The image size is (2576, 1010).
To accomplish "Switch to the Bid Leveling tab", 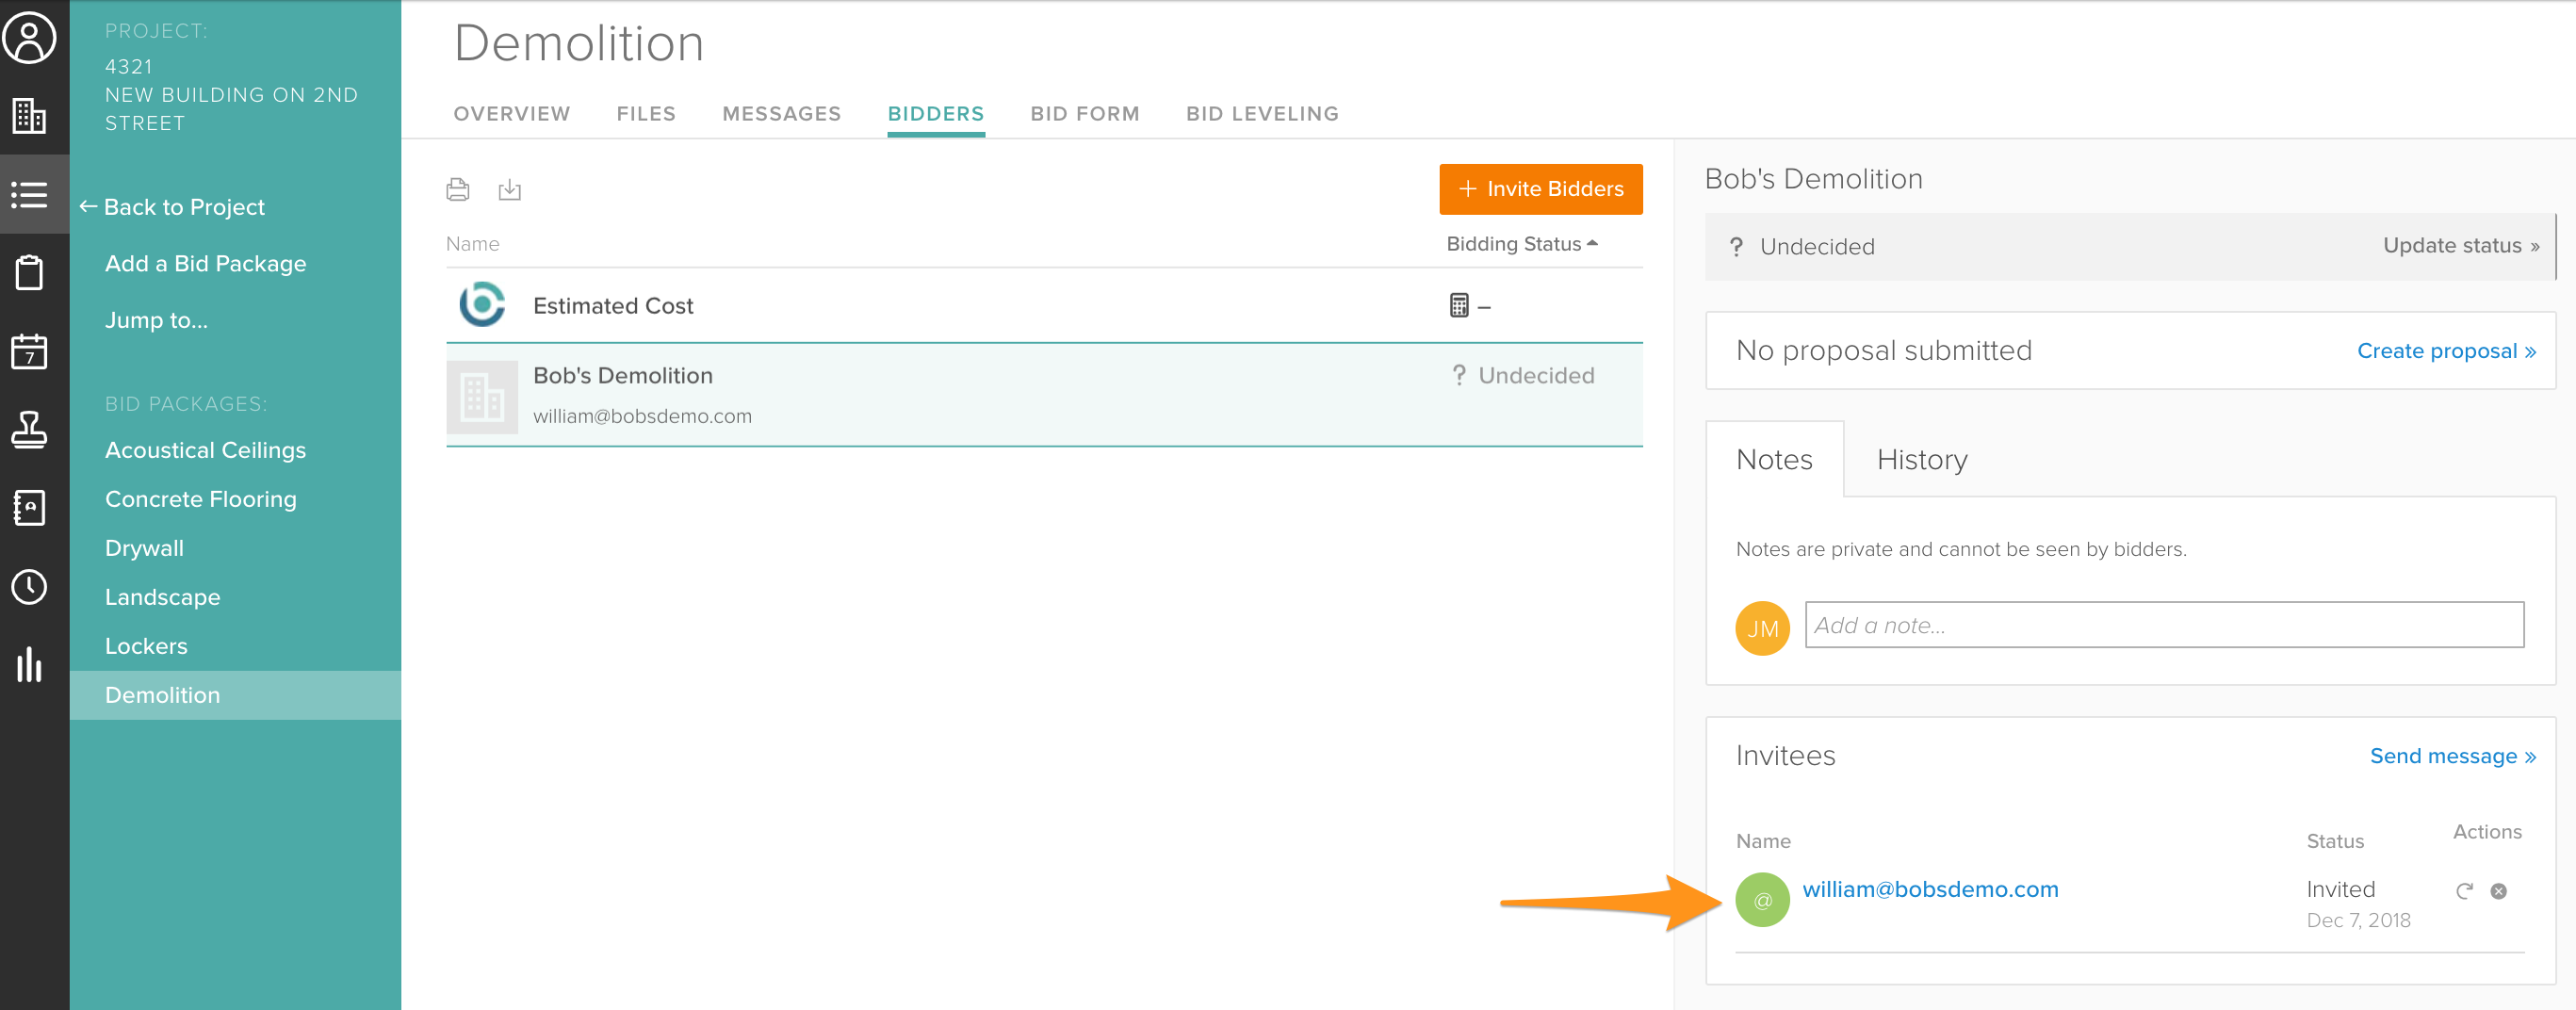I will pyautogui.click(x=1262, y=114).
